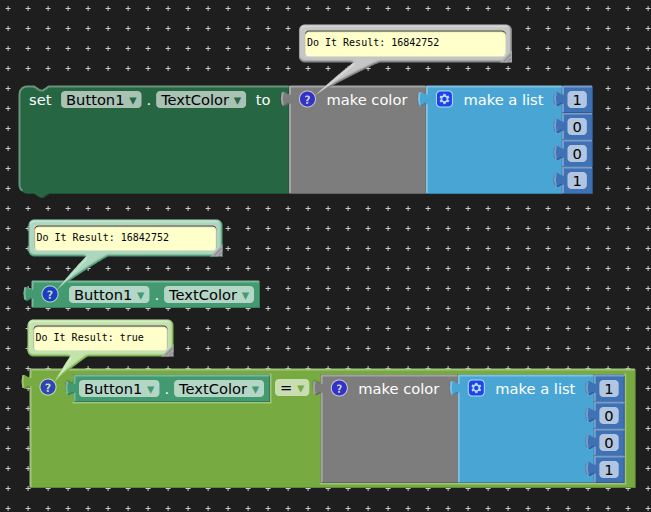Click the Do It Result true comment bubble
This screenshot has width=651, height=512.
(95, 338)
